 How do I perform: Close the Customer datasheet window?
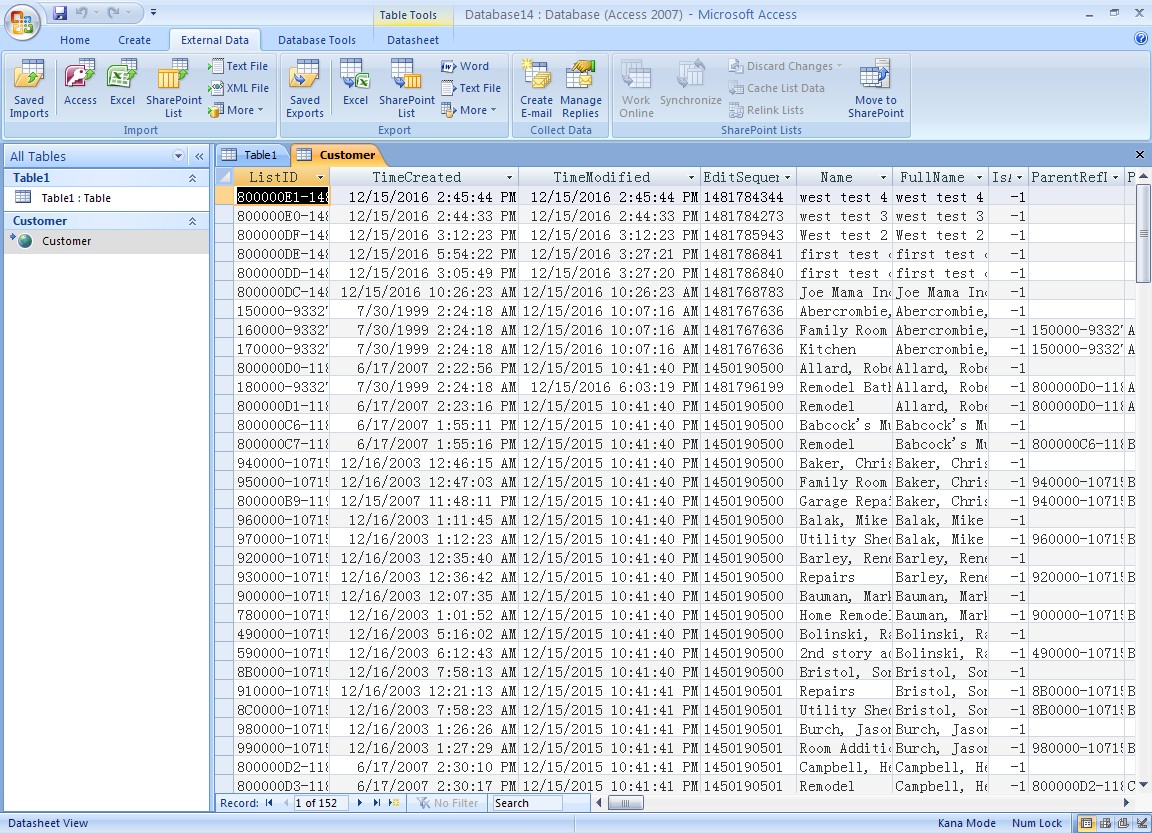[1140, 154]
